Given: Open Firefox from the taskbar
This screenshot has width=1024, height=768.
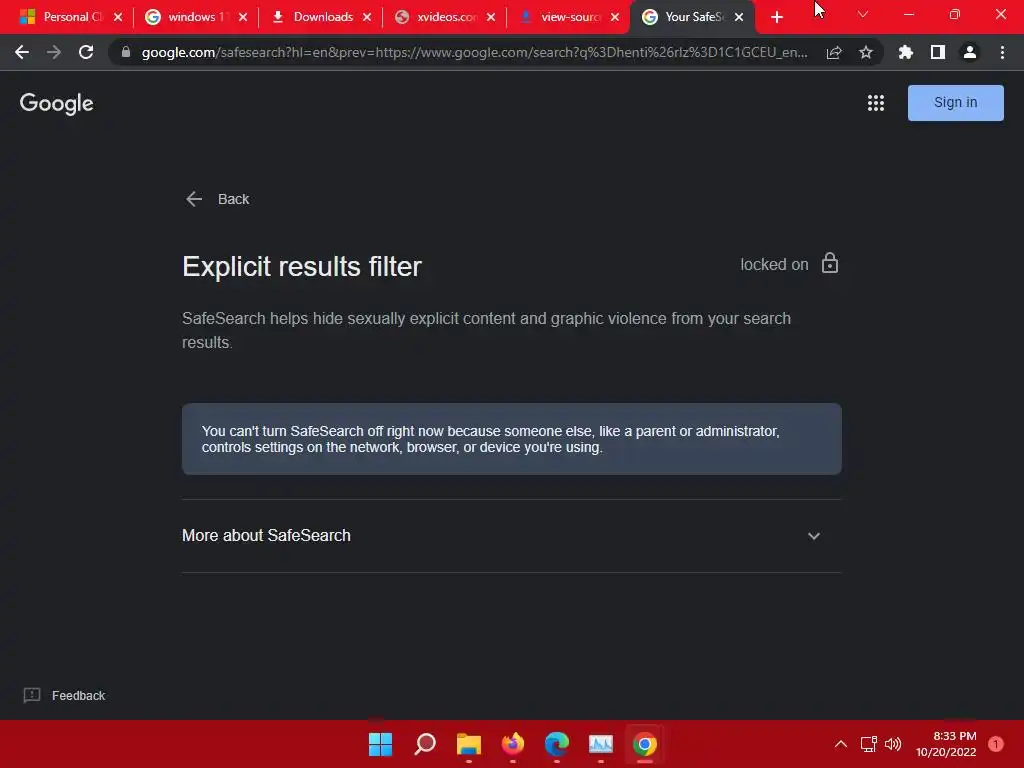Looking at the screenshot, I should (513, 744).
